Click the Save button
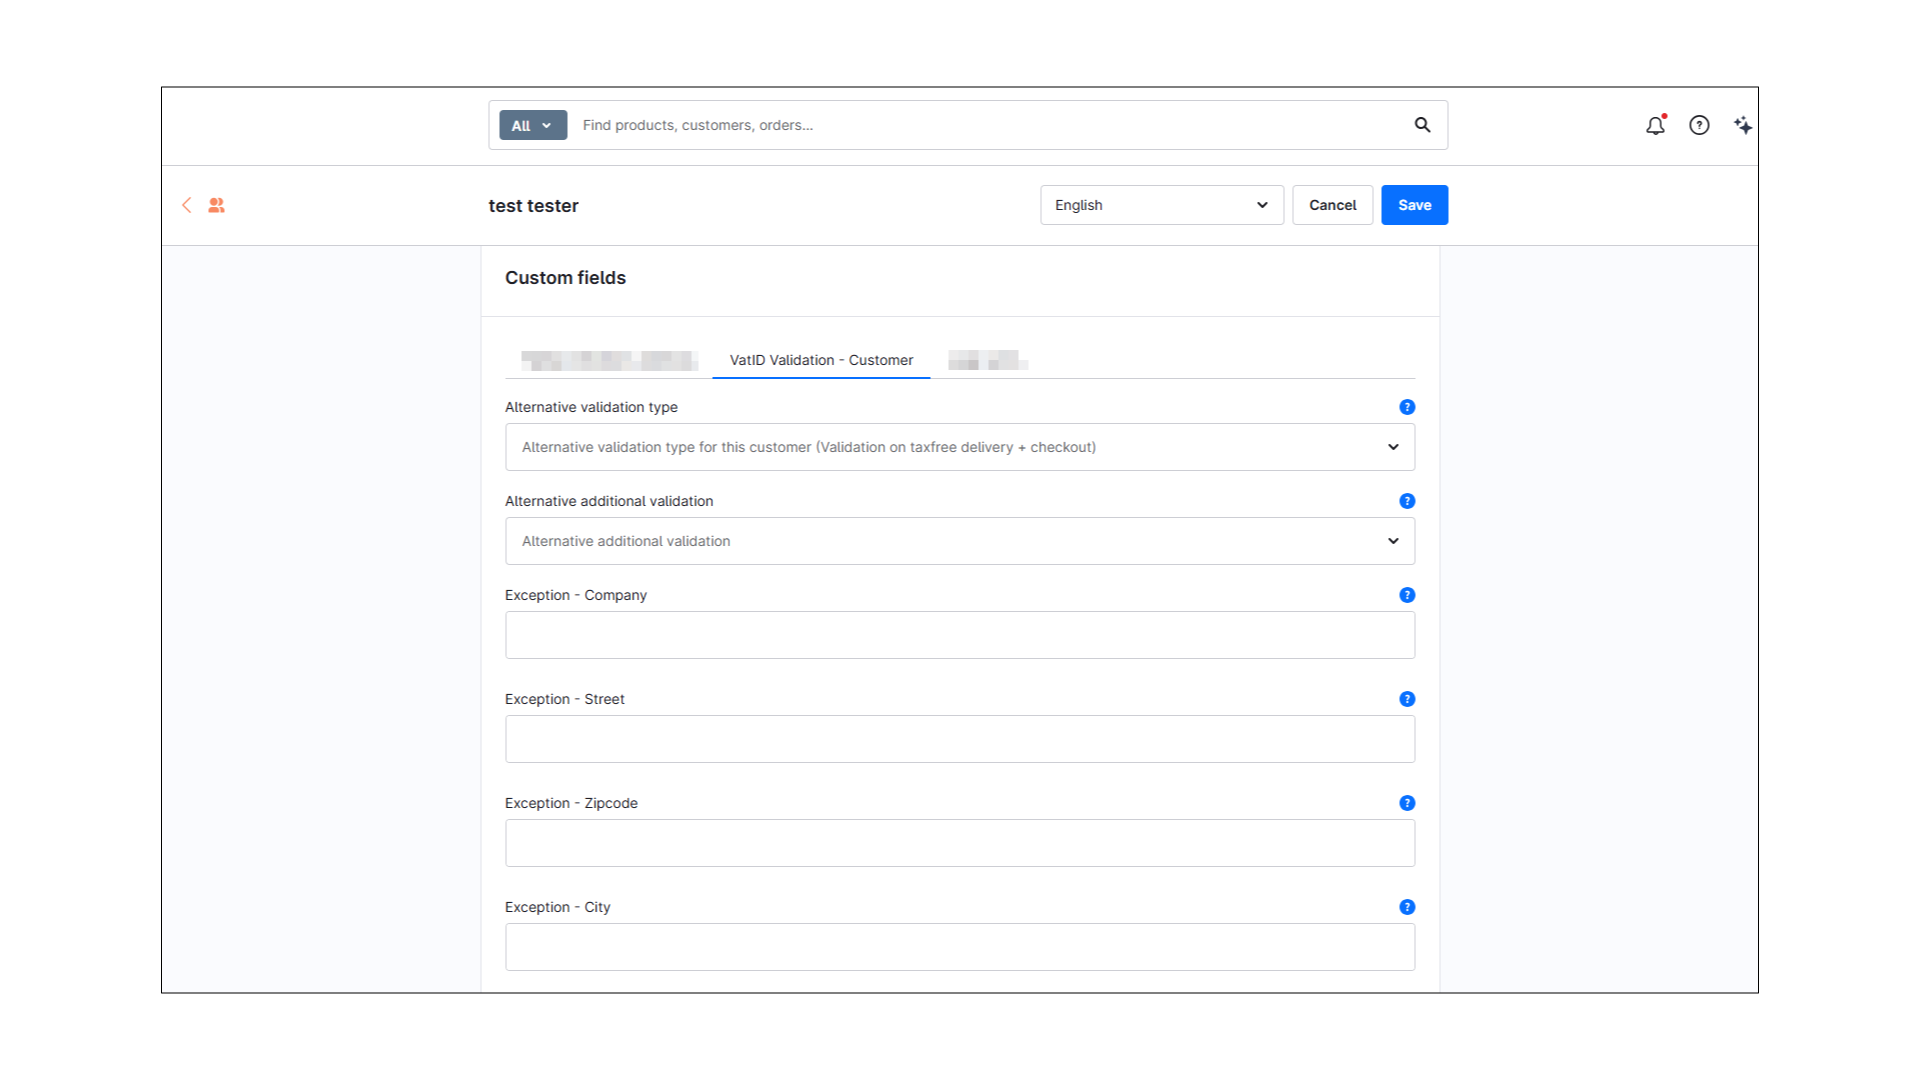Screen dimensions: 1920x1080 [x=1414, y=205]
